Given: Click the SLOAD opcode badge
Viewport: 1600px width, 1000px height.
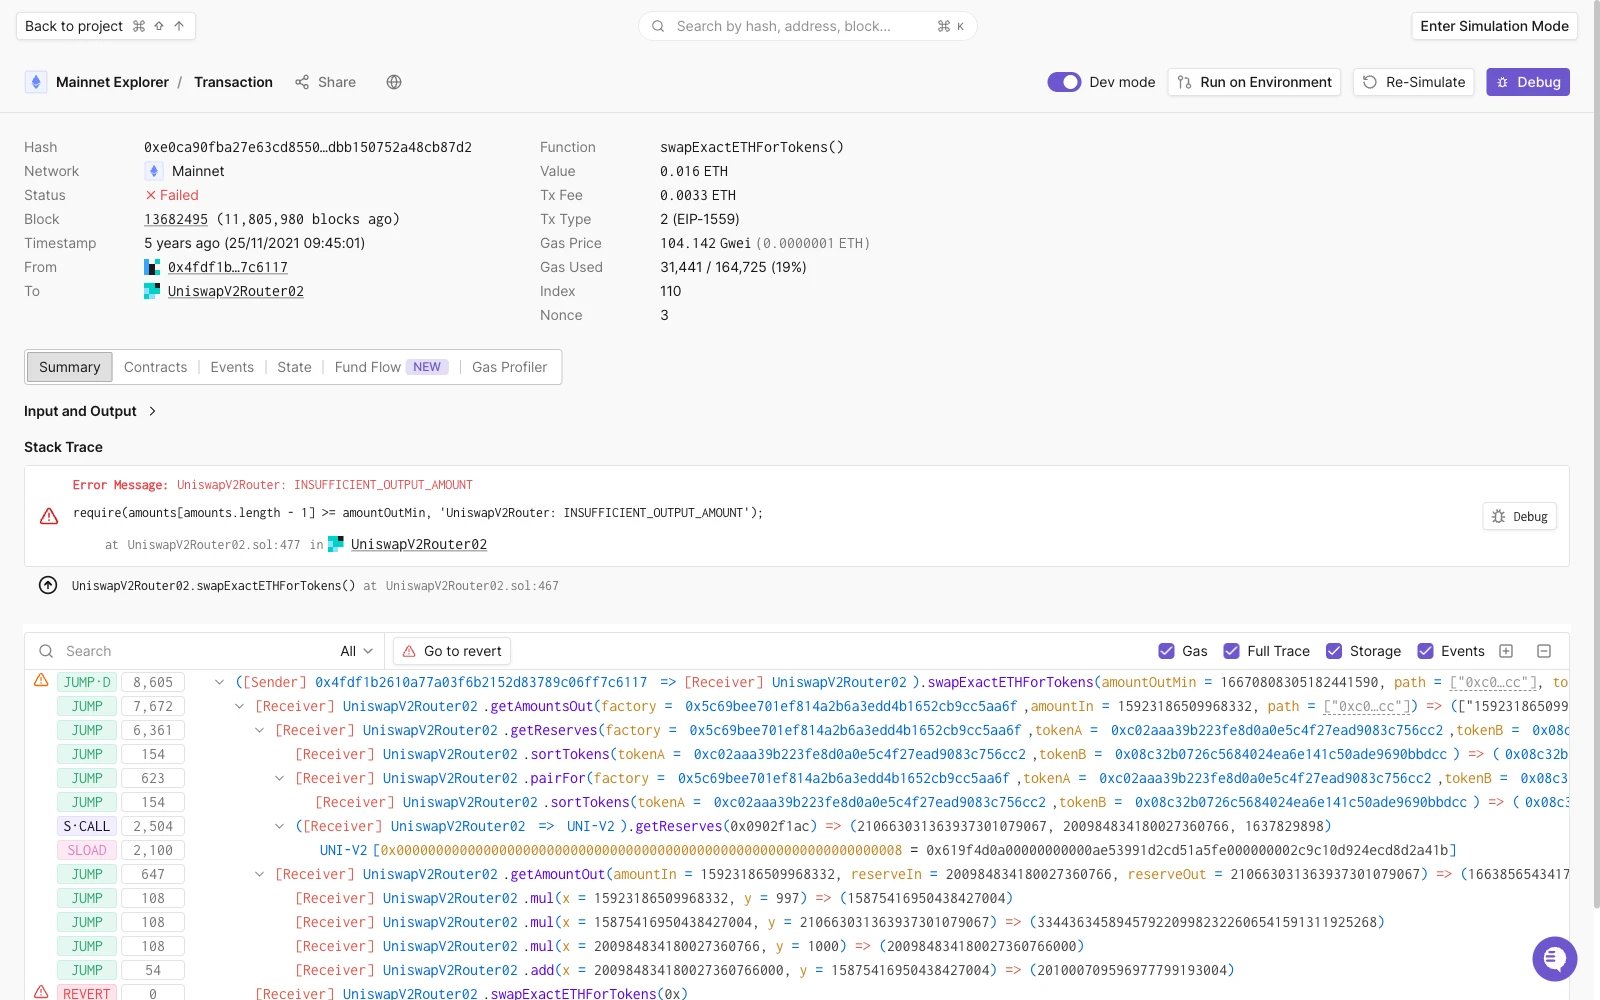Looking at the screenshot, I should tap(87, 850).
